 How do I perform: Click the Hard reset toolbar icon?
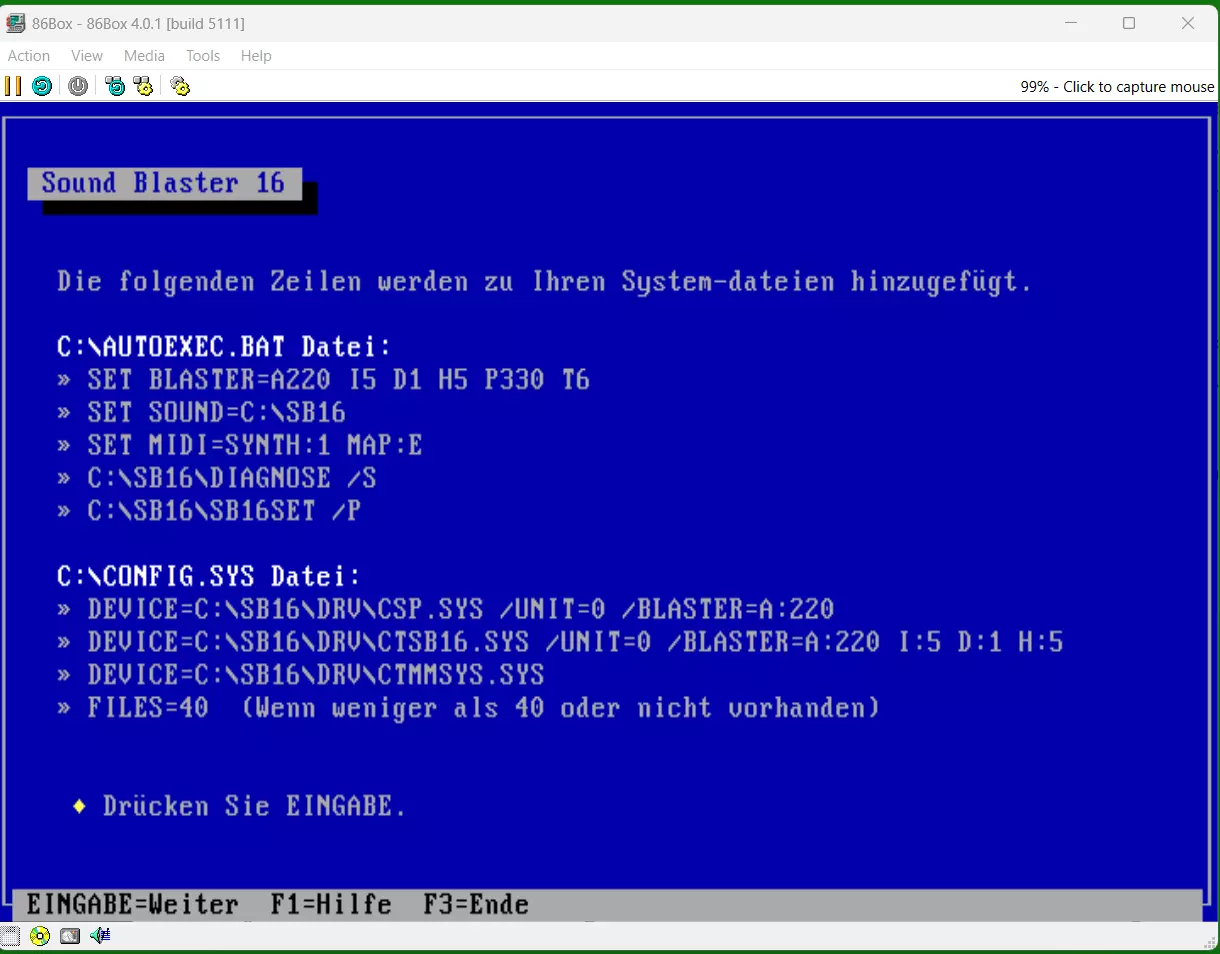click(42, 86)
